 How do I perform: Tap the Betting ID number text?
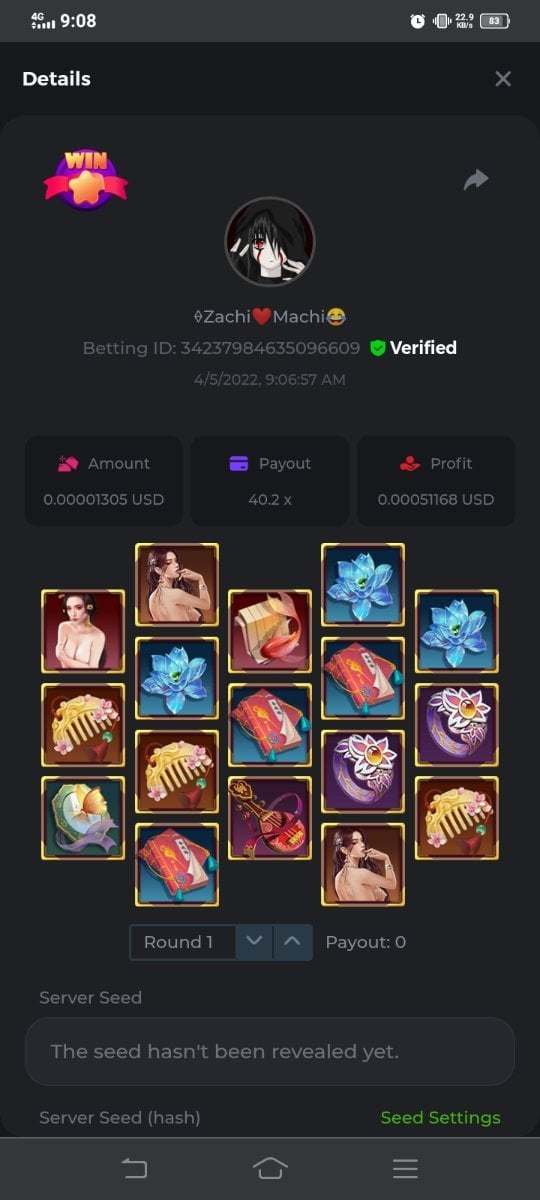click(x=270, y=348)
